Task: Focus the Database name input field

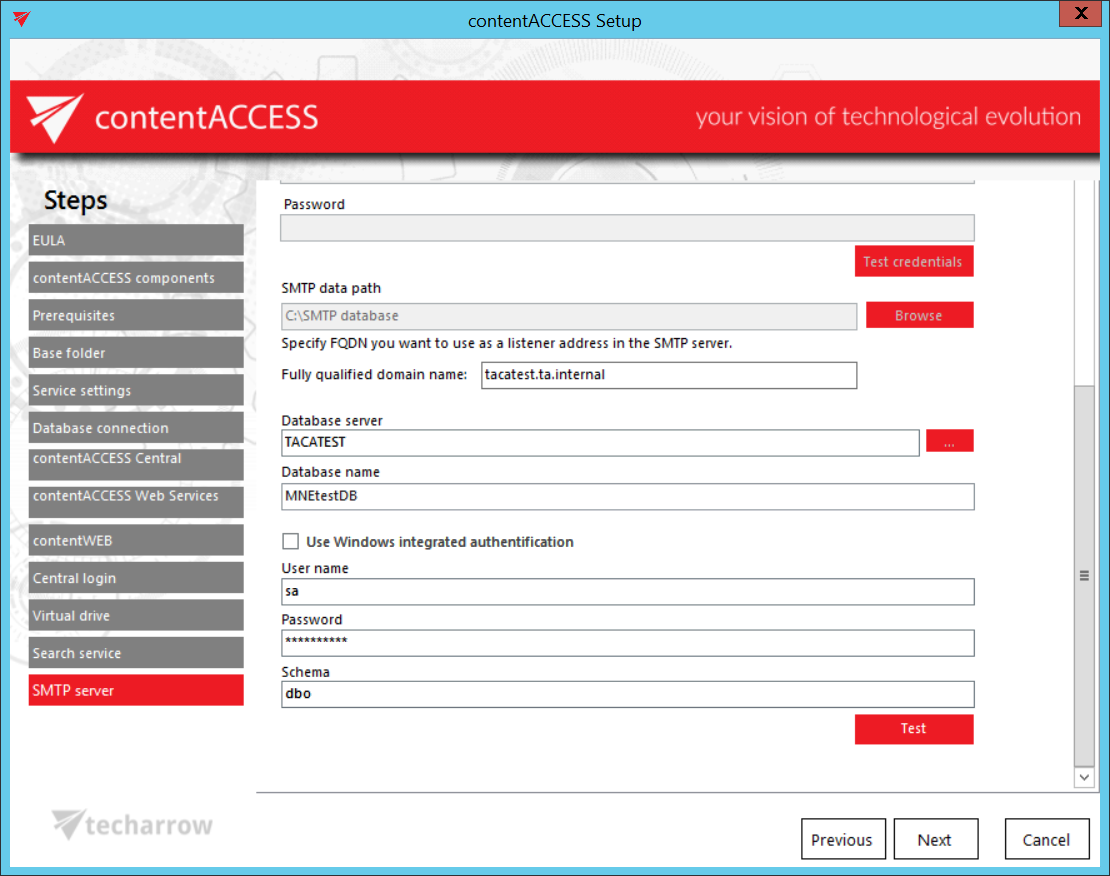Action: (x=627, y=497)
